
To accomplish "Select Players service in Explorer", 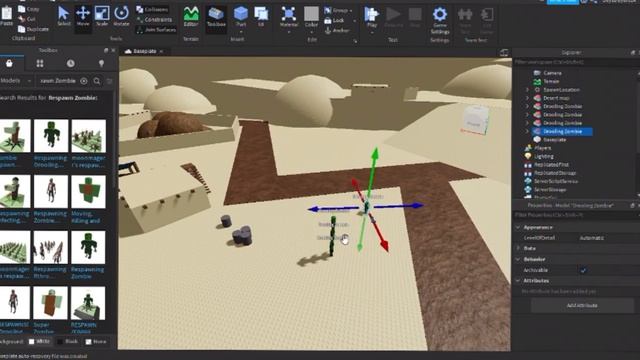I will click(538, 148).
